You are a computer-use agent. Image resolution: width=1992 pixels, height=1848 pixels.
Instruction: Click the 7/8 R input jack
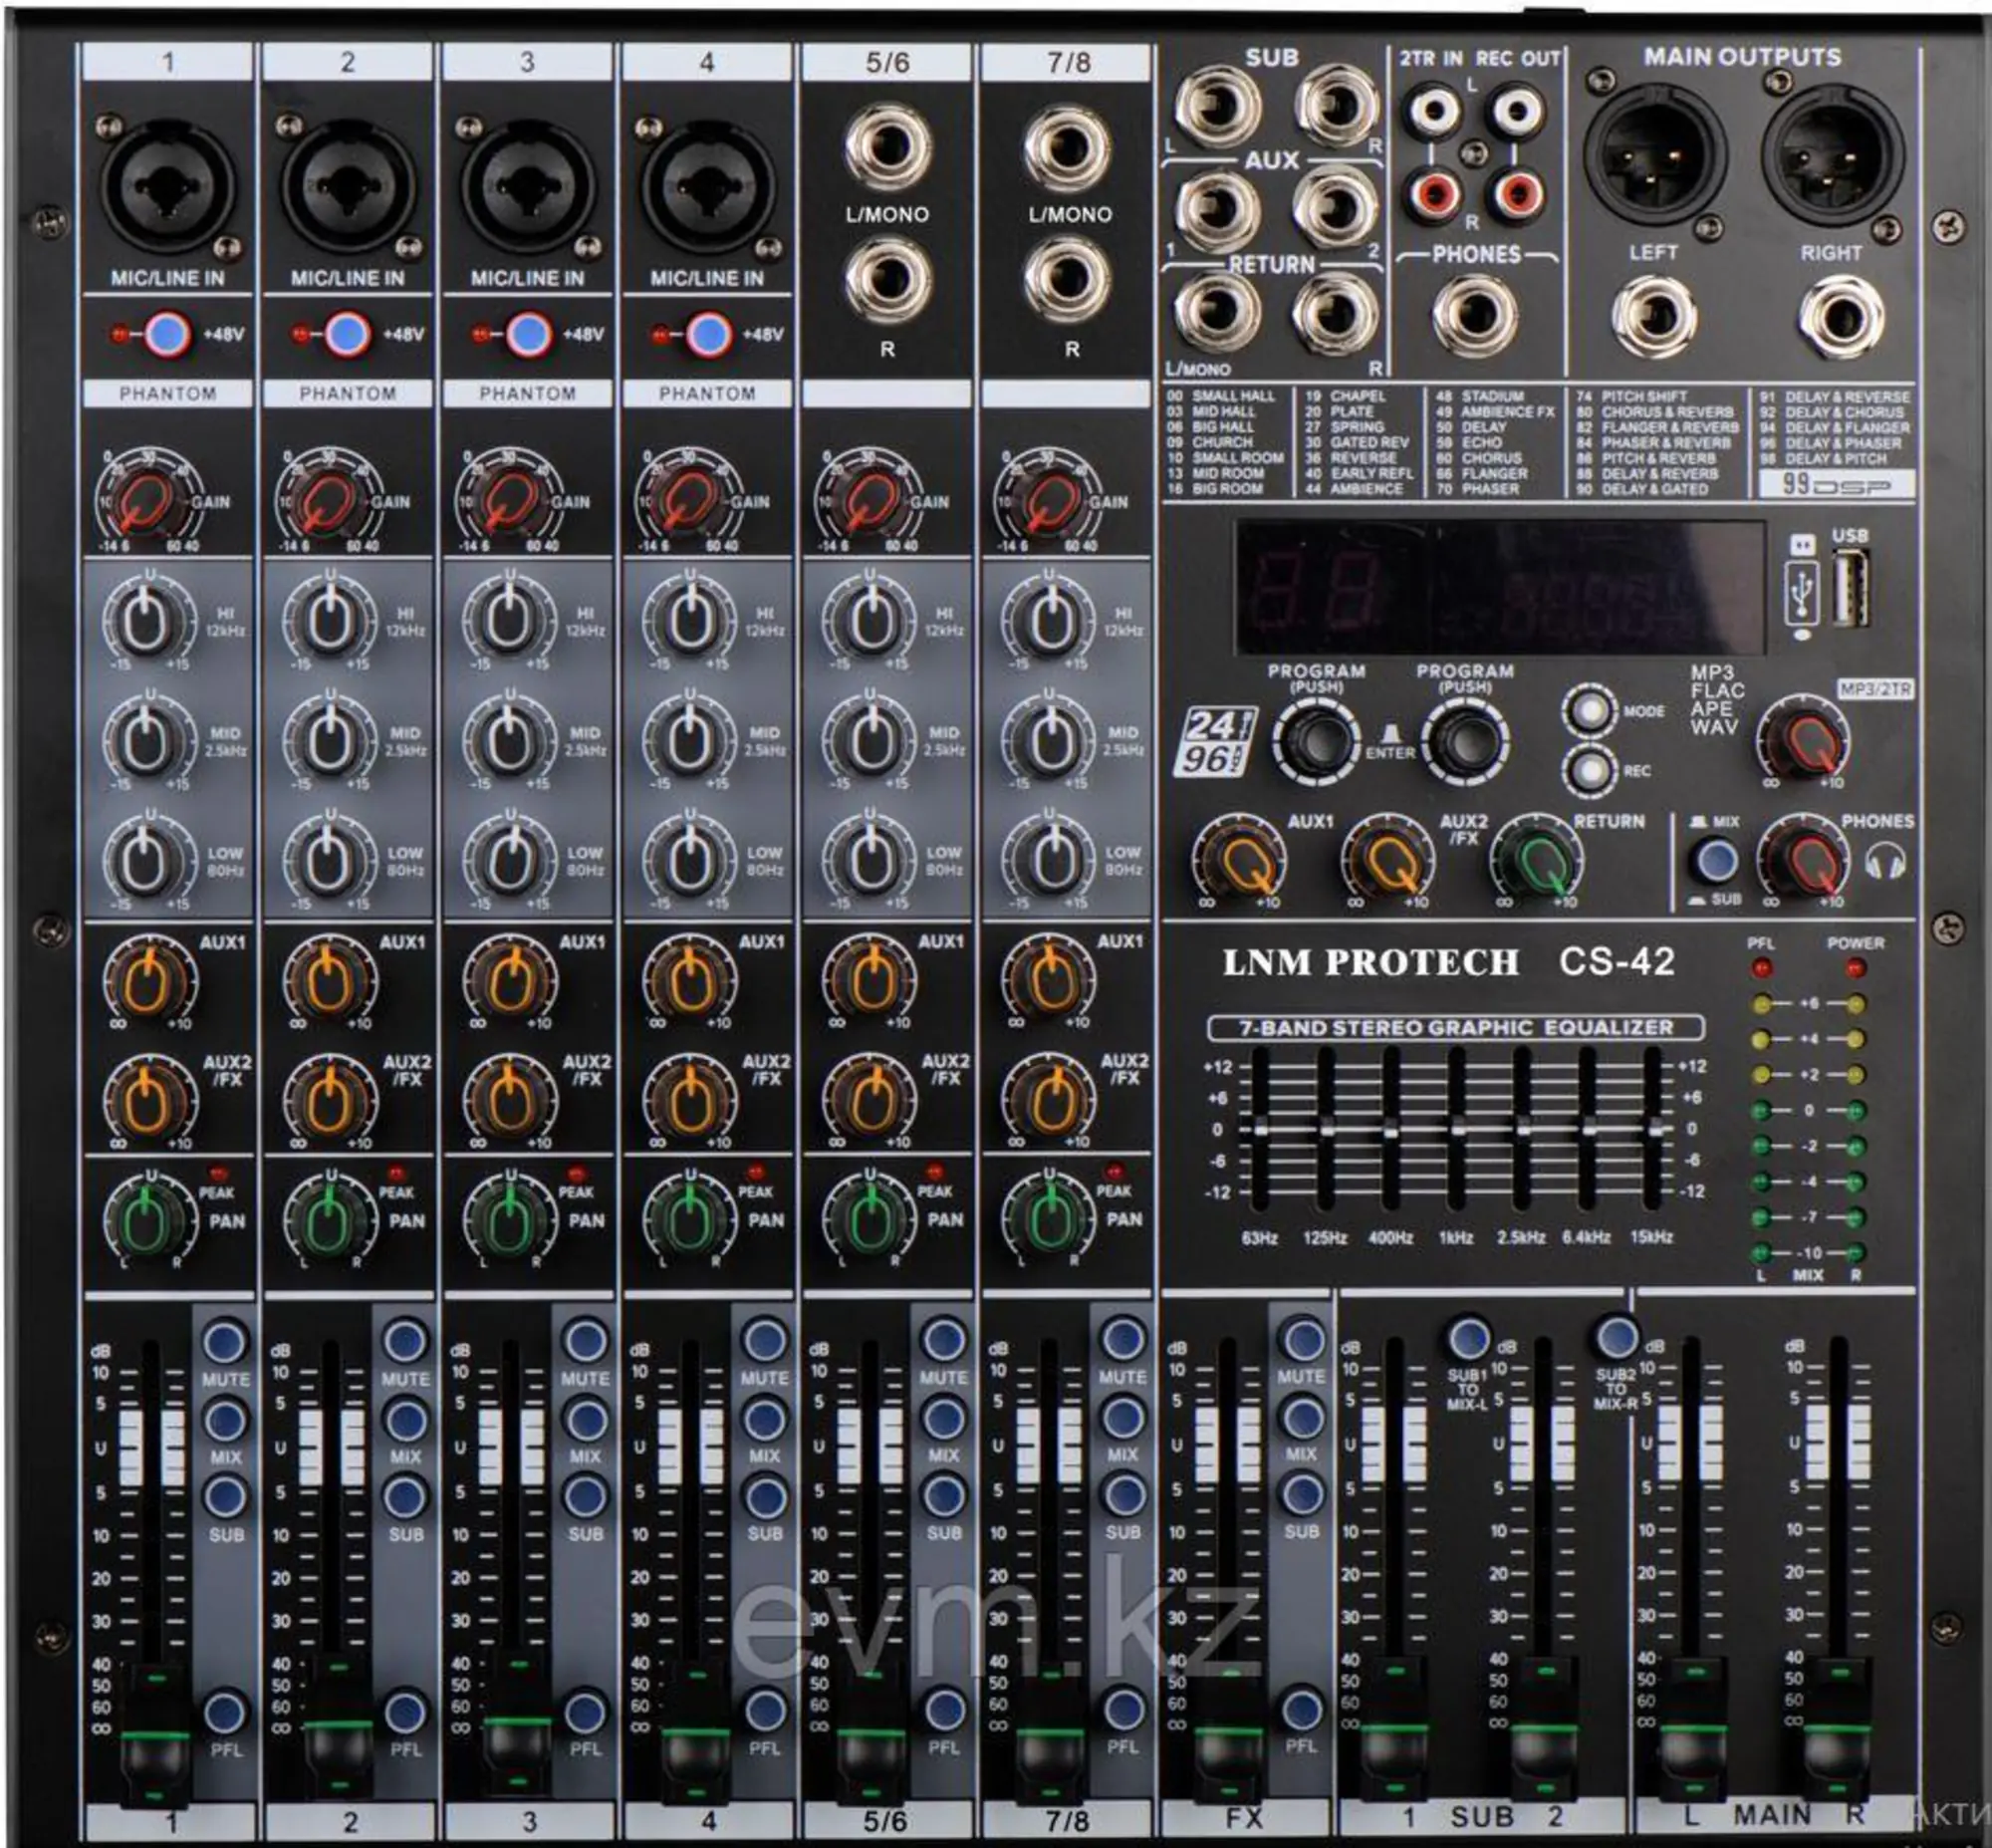tap(1068, 281)
